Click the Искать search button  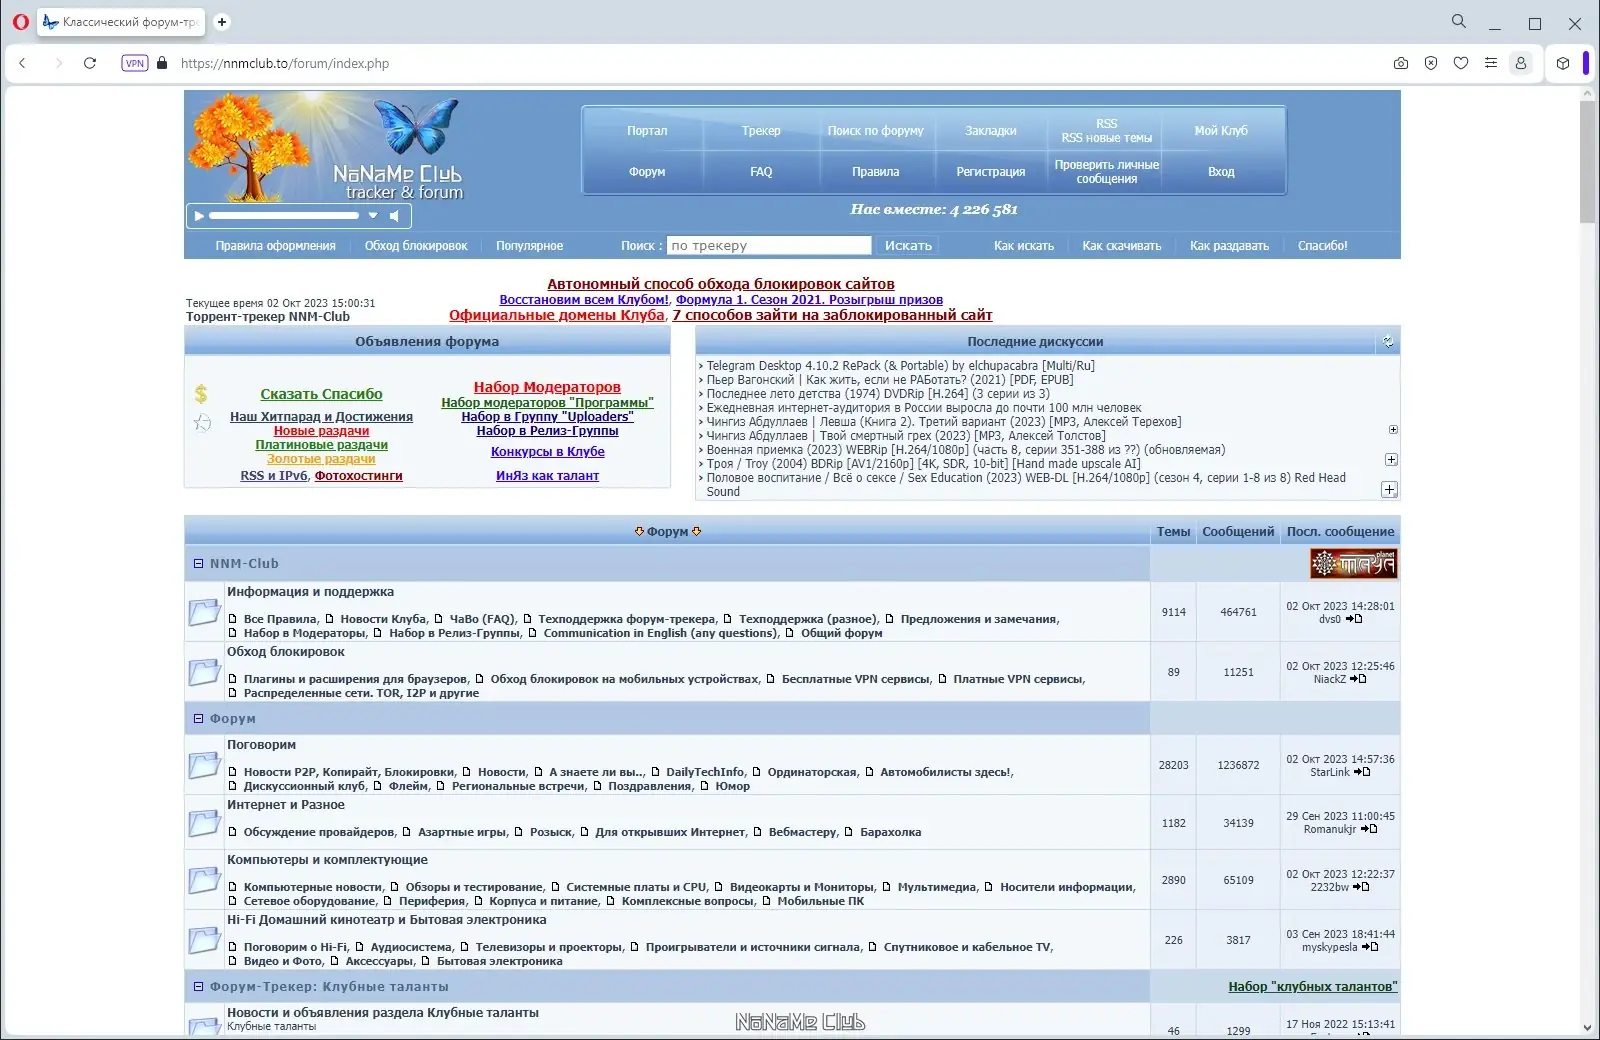click(908, 246)
